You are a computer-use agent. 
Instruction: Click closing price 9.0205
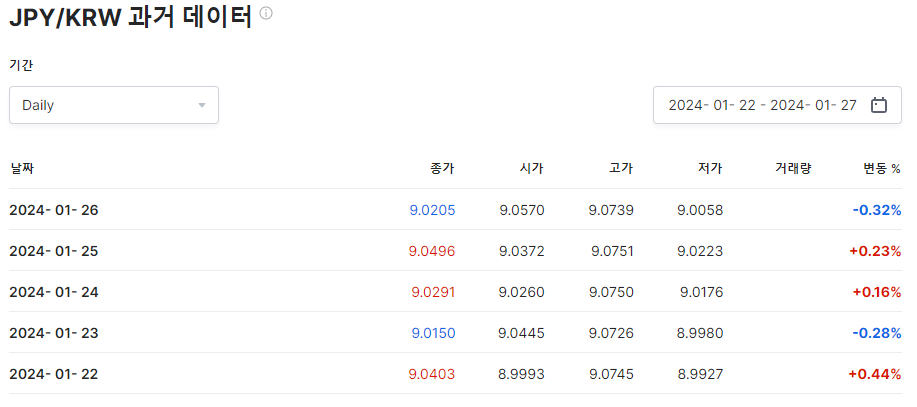432,210
